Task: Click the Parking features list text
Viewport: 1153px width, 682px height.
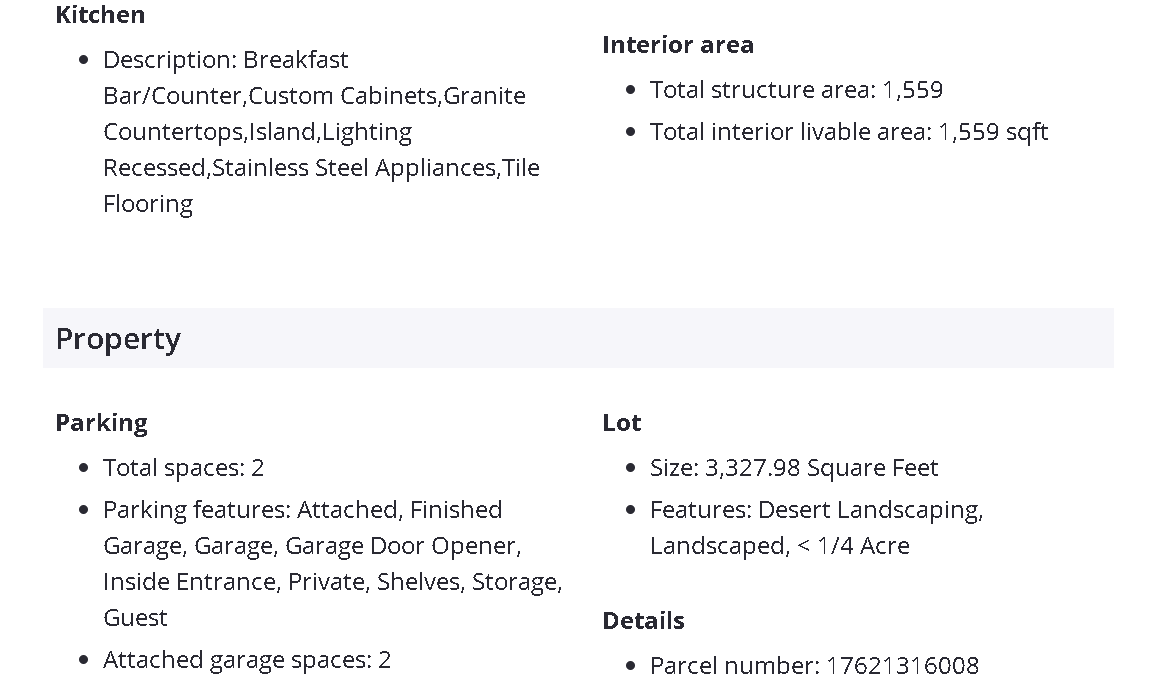Action: pos(330,546)
